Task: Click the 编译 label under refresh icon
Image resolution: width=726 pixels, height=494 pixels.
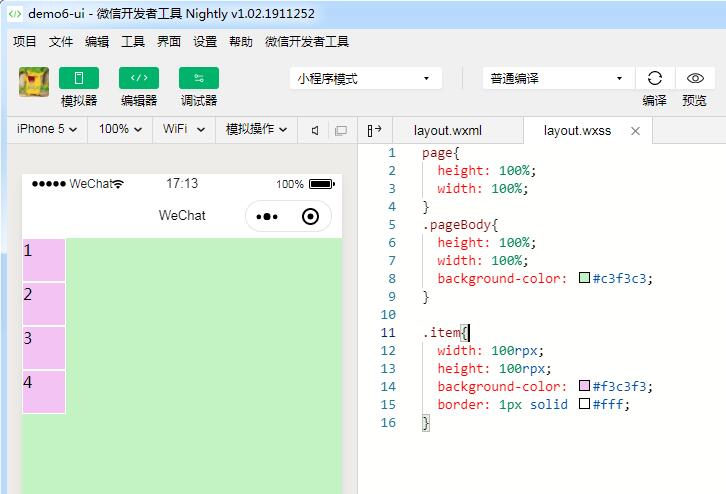Action: point(654,100)
